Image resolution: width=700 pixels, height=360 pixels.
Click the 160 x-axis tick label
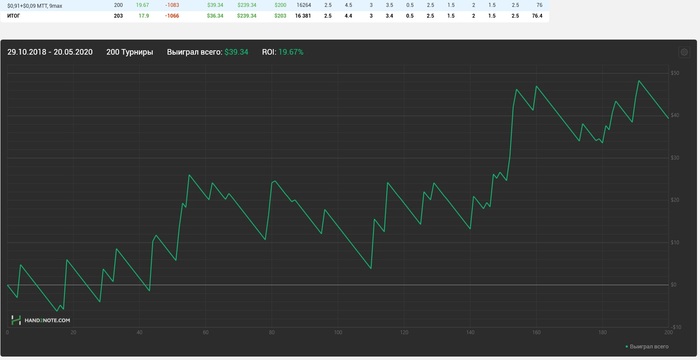[x=536, y=332]
